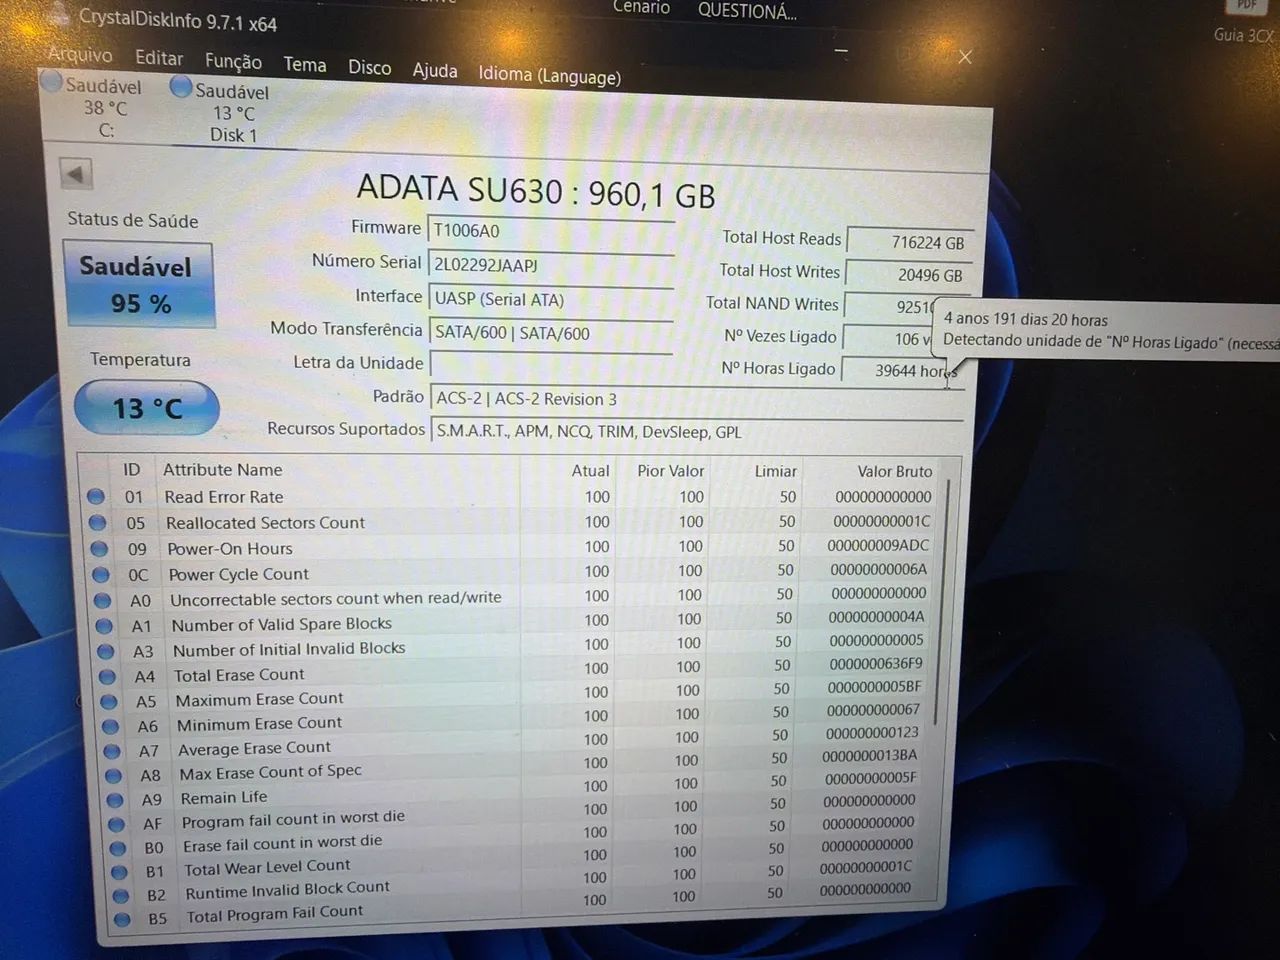Select the Power-On Hours attribute name
1280x960 pixels.
[230, 548]
